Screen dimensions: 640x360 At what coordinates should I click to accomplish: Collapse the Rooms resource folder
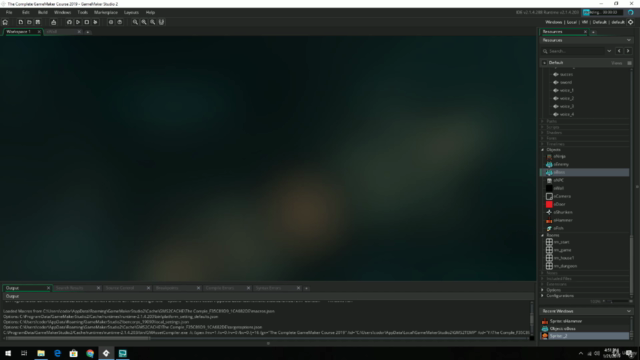click(542, 236)
